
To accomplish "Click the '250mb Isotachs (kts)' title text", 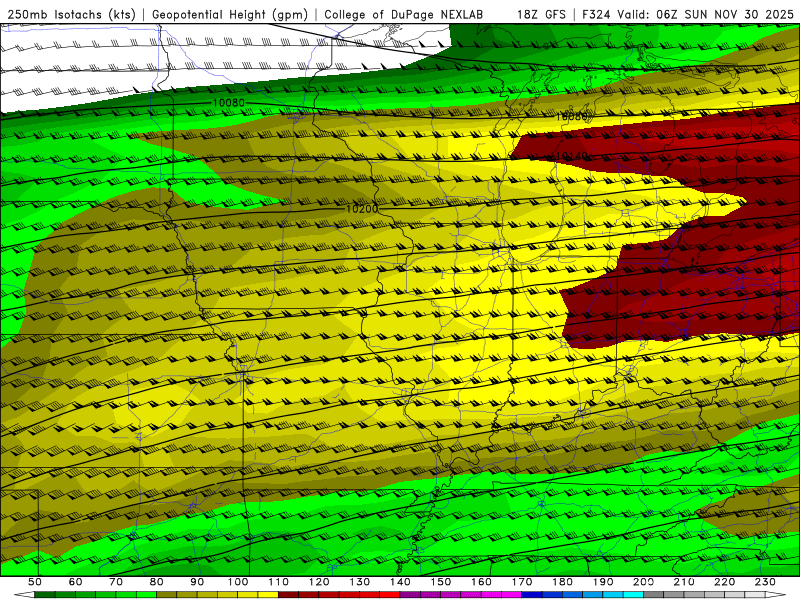I will tap(71, 15).
